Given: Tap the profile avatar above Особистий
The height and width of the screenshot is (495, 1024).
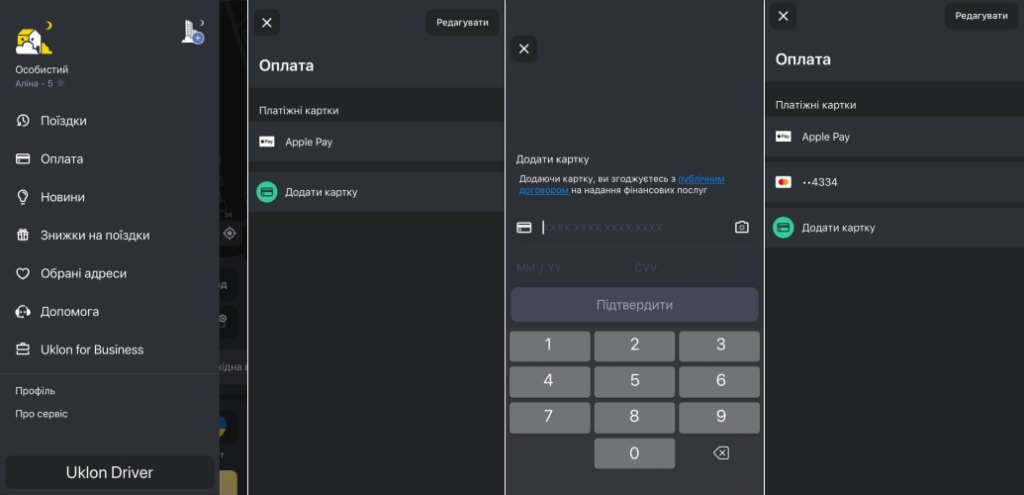Looking at the screenshot, I should tap(34, 39).
